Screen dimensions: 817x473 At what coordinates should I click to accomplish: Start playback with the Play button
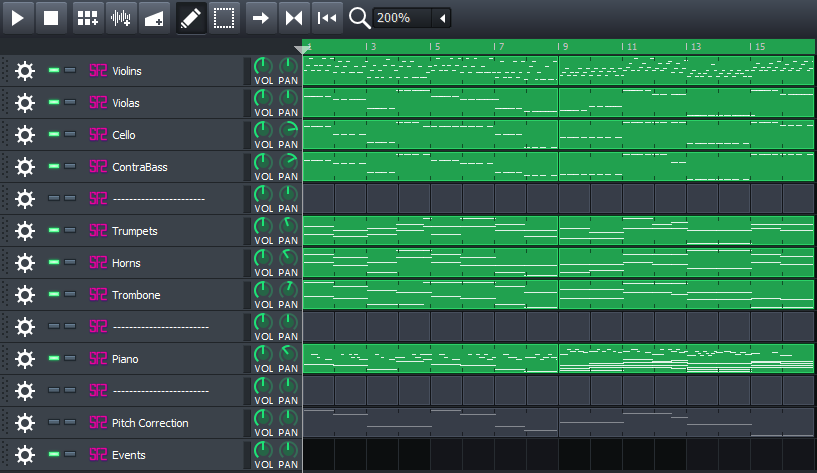tap(18, 18)
